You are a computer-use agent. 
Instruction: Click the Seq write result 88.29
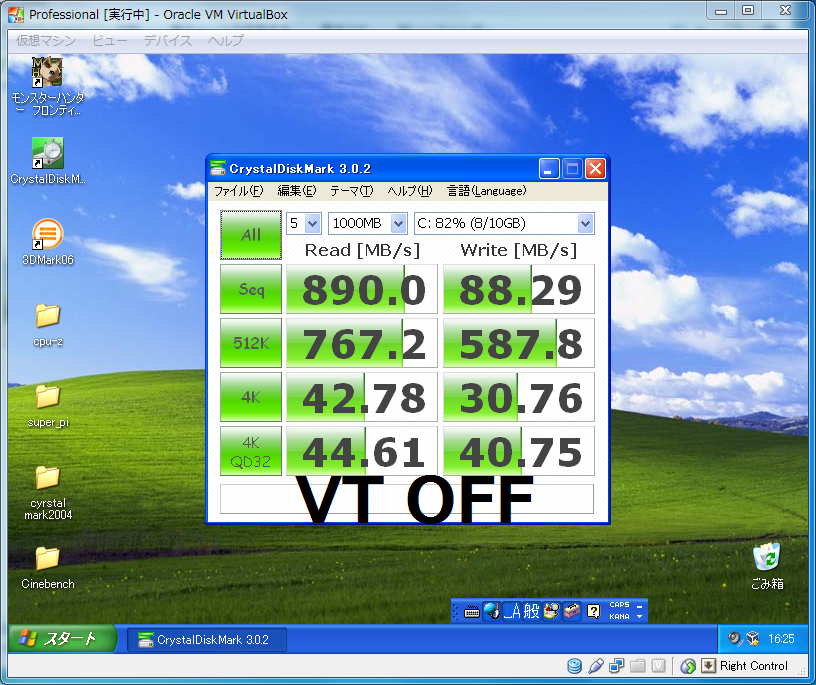click(x=519, y=289)
